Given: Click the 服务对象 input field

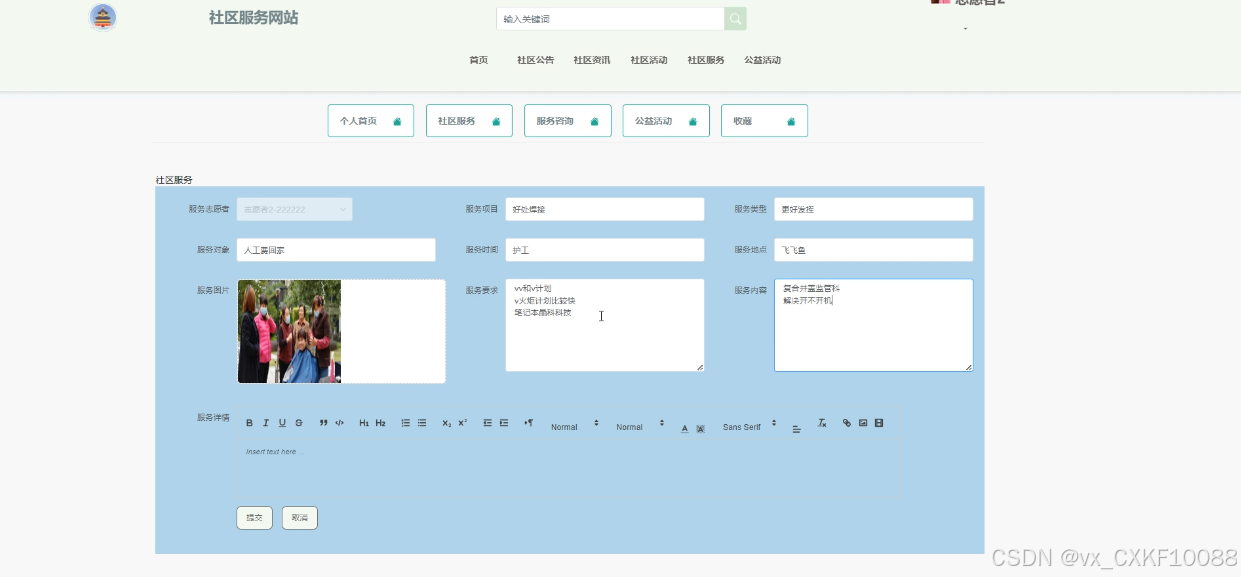Looking at the screenshot, I should 336,250.
